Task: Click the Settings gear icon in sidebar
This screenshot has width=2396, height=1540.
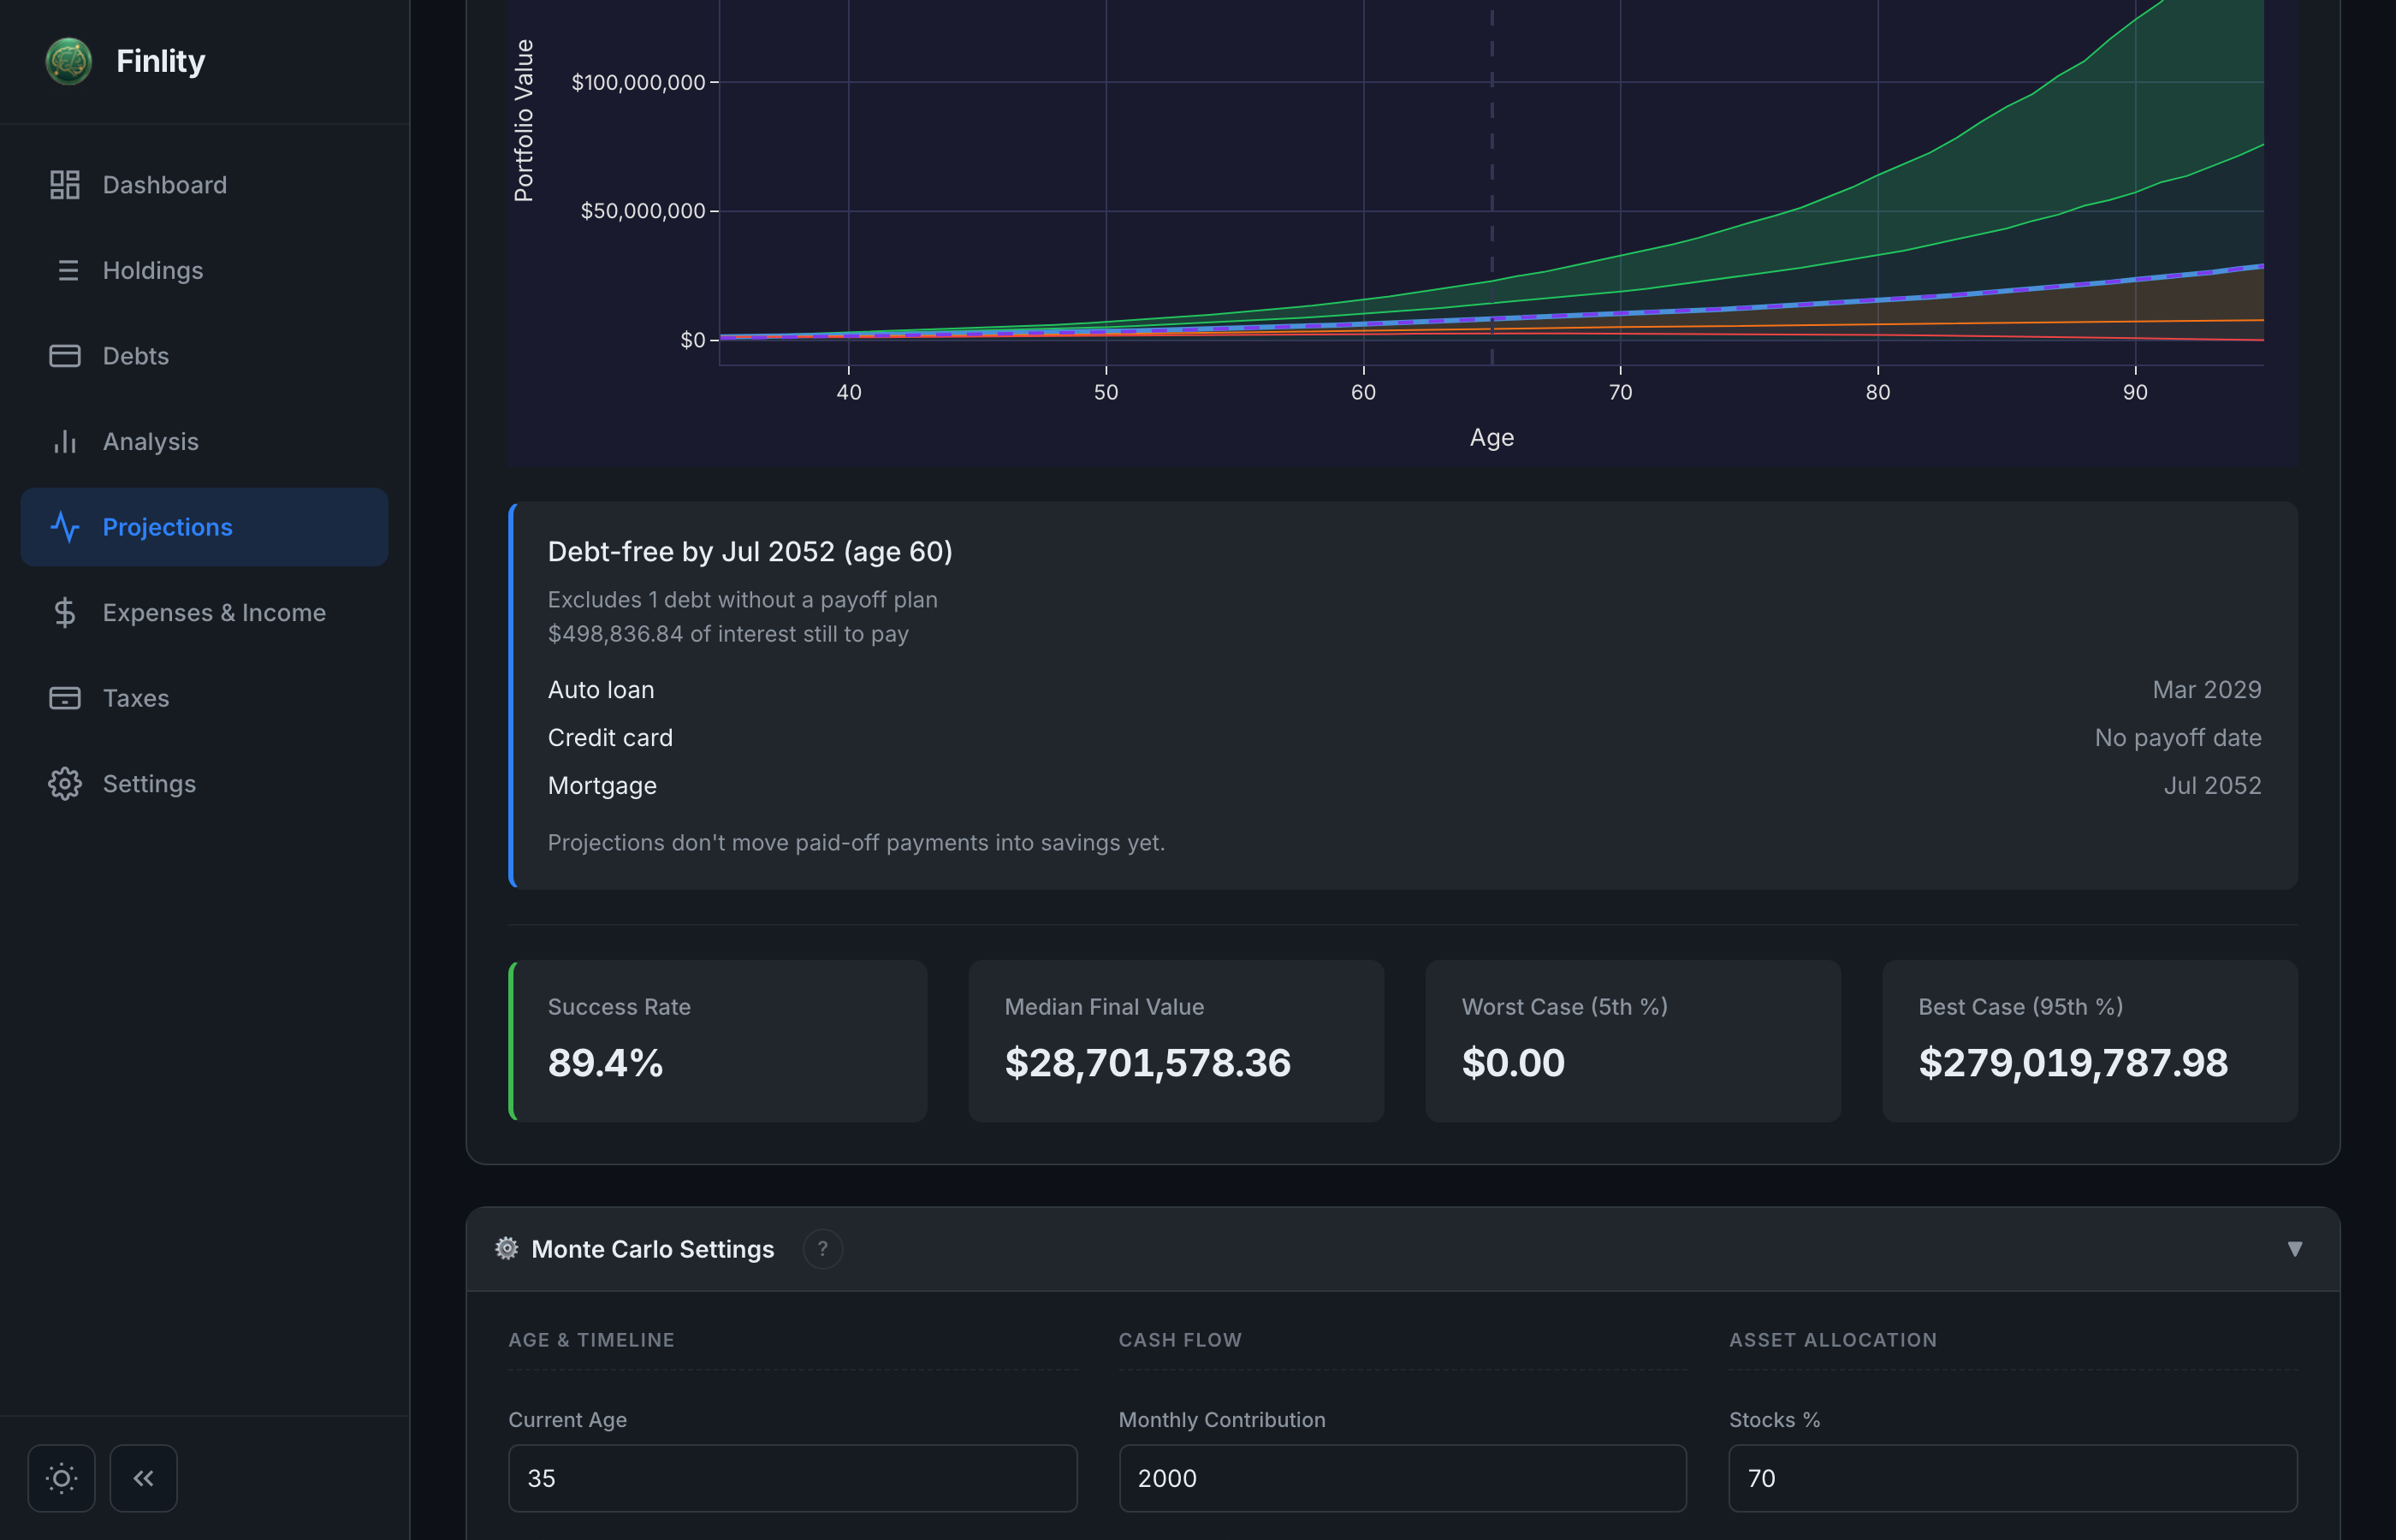Action: tap(65, 783)
